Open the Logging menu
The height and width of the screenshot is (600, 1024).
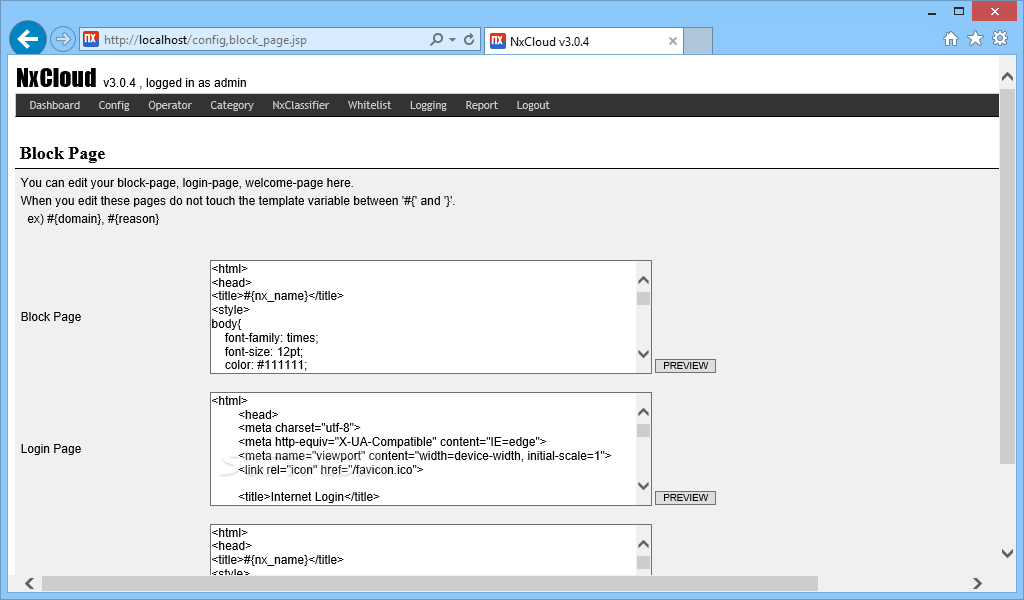[428, 105]
